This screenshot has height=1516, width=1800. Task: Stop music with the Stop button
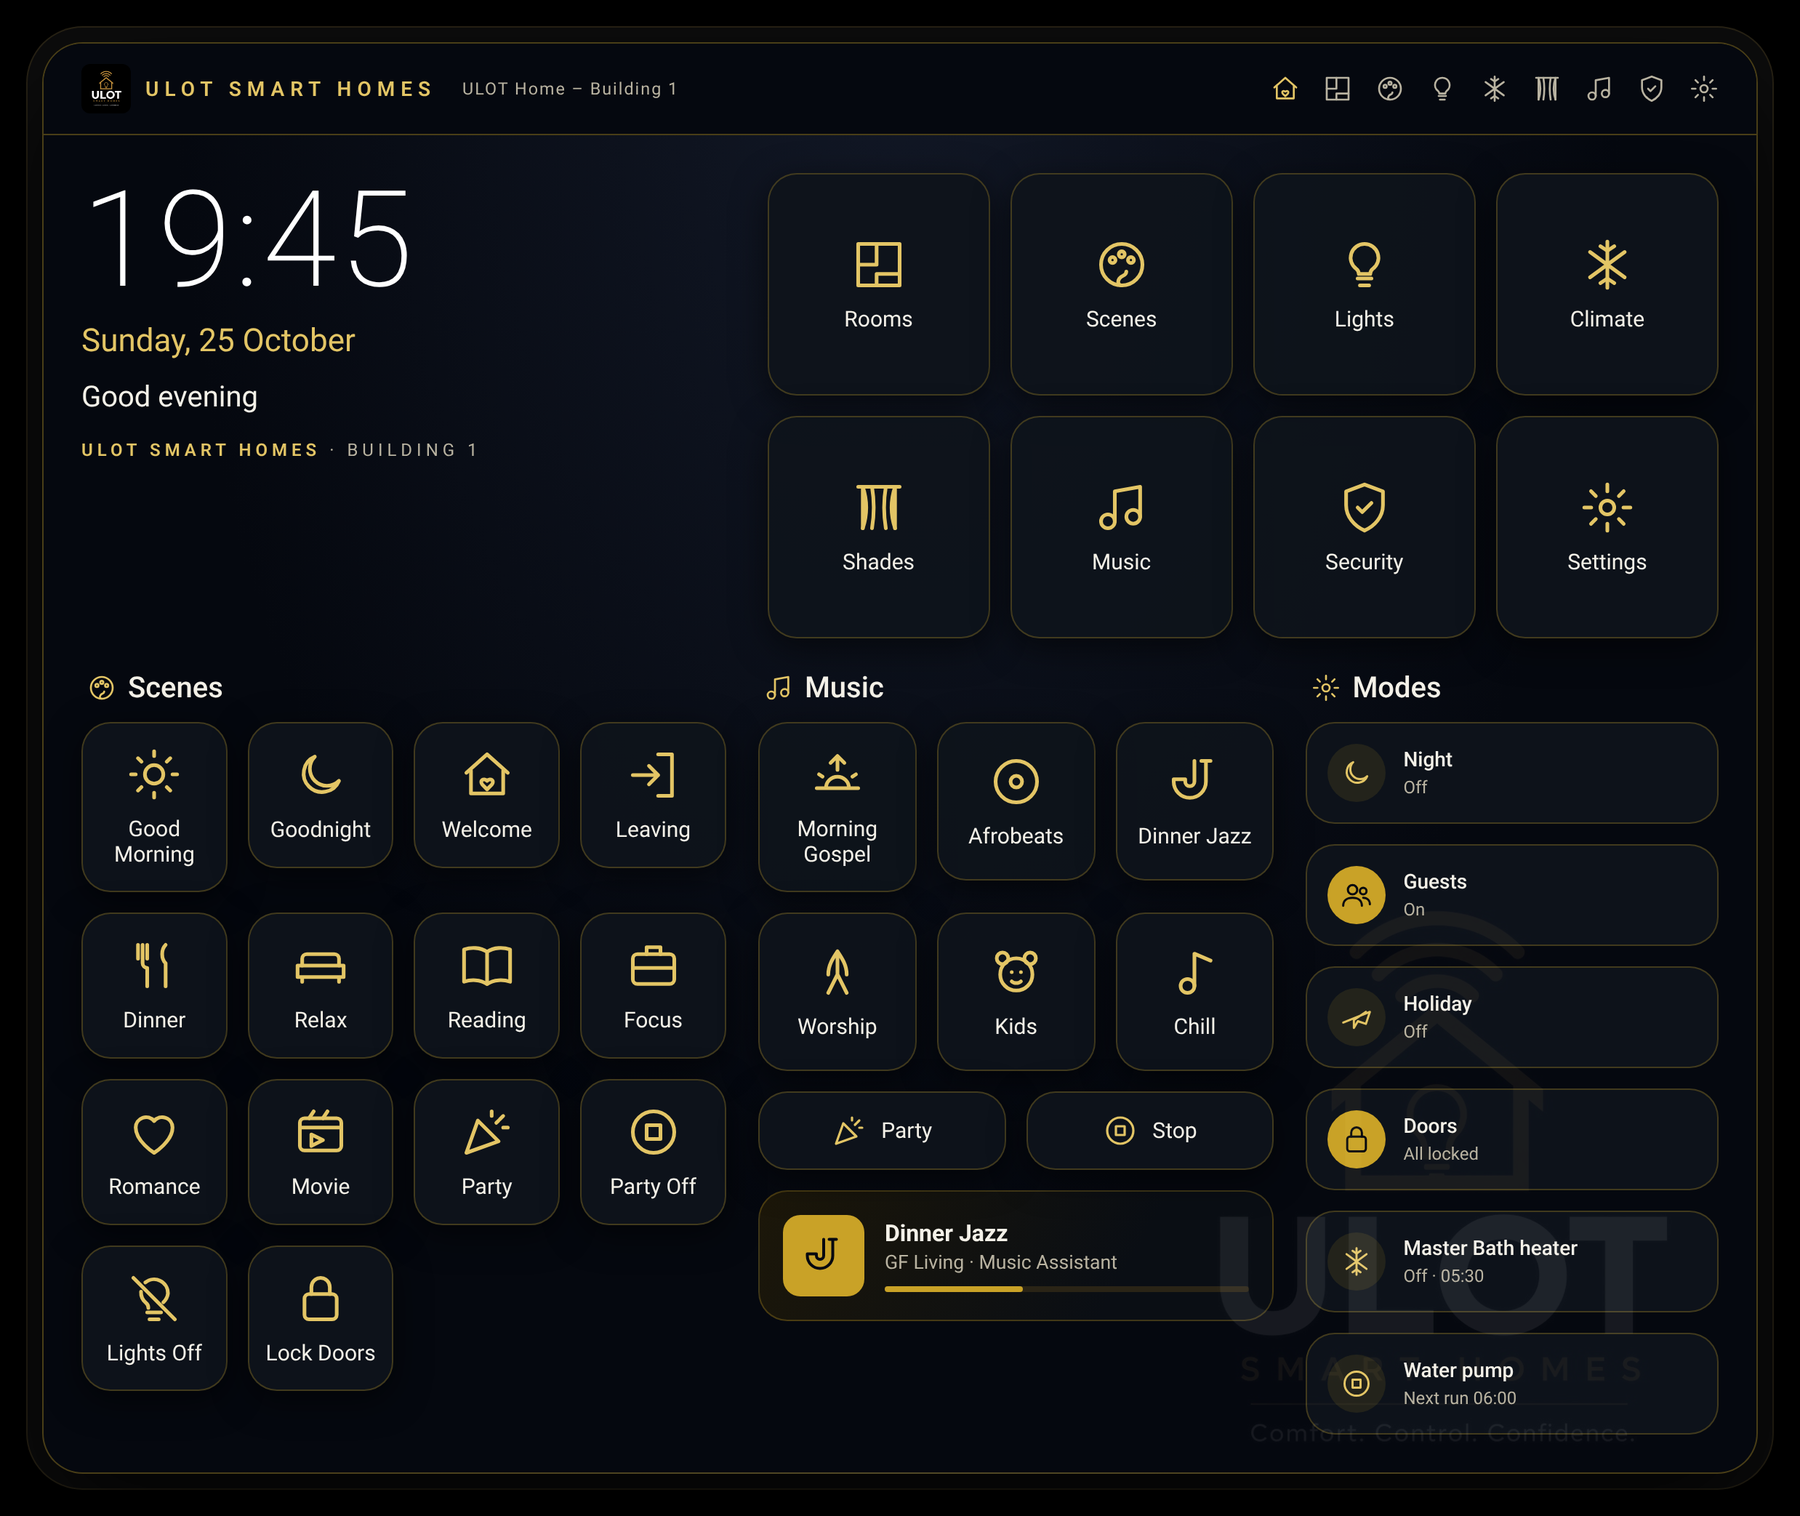pos(1150,1130)
